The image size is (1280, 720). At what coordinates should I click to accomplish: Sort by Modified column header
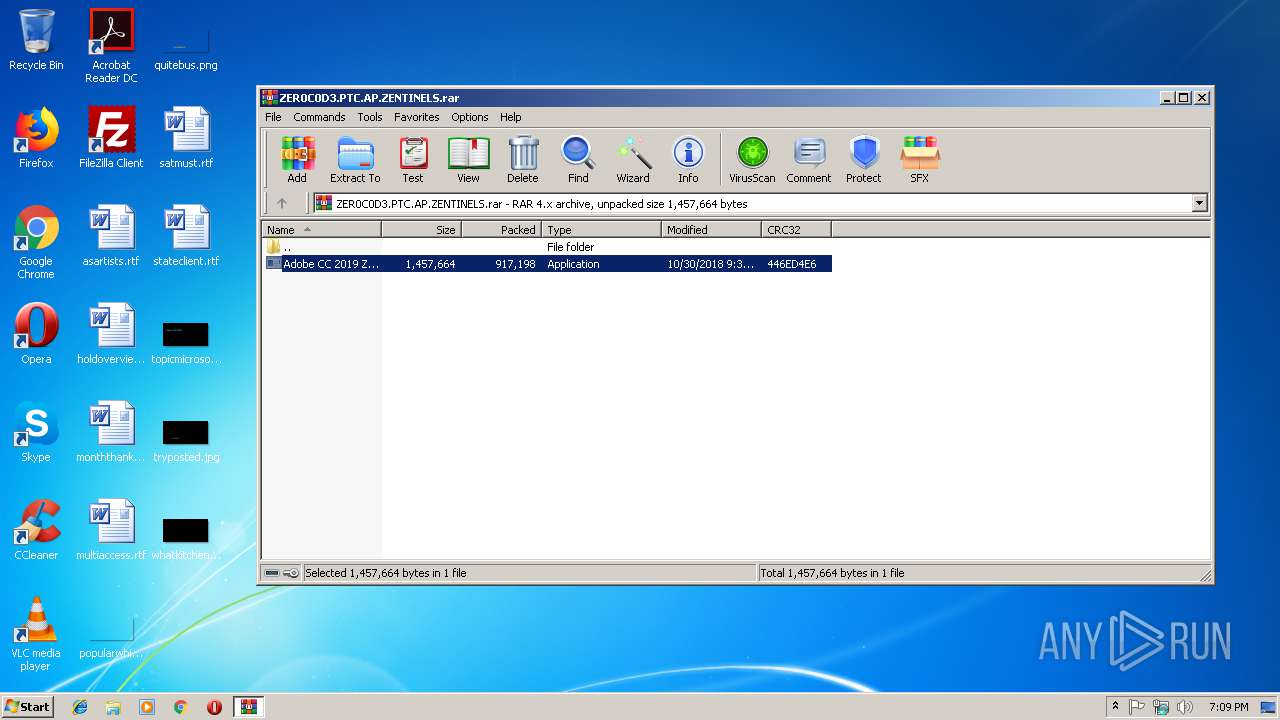[x=711, y=230]
